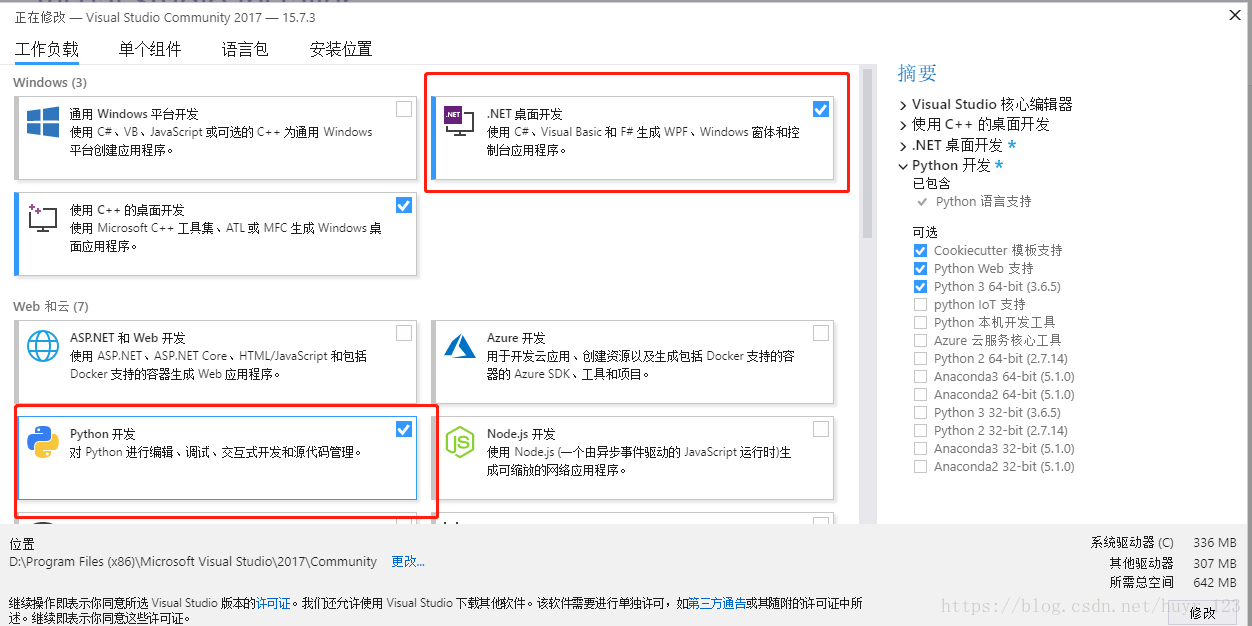Click the Node.js hexagon logo icon
Viewport: 1252px width, 626px height.
459,441
